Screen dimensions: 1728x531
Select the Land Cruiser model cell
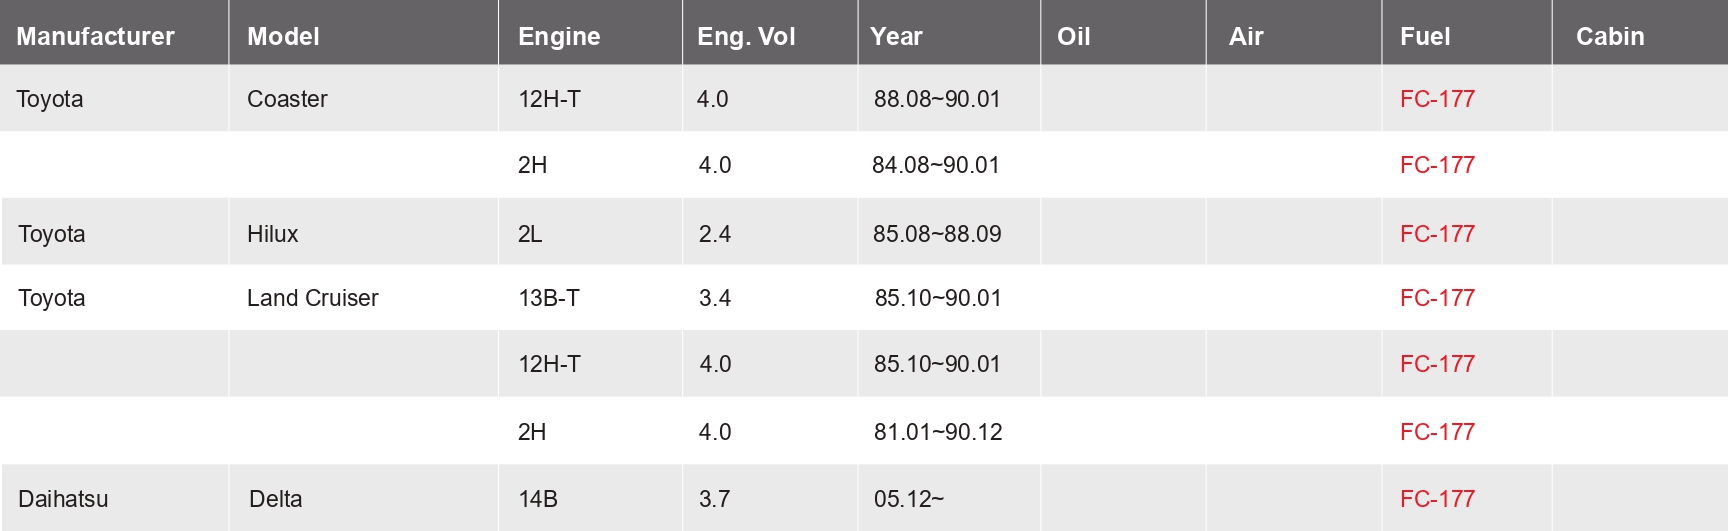point(312,298)
